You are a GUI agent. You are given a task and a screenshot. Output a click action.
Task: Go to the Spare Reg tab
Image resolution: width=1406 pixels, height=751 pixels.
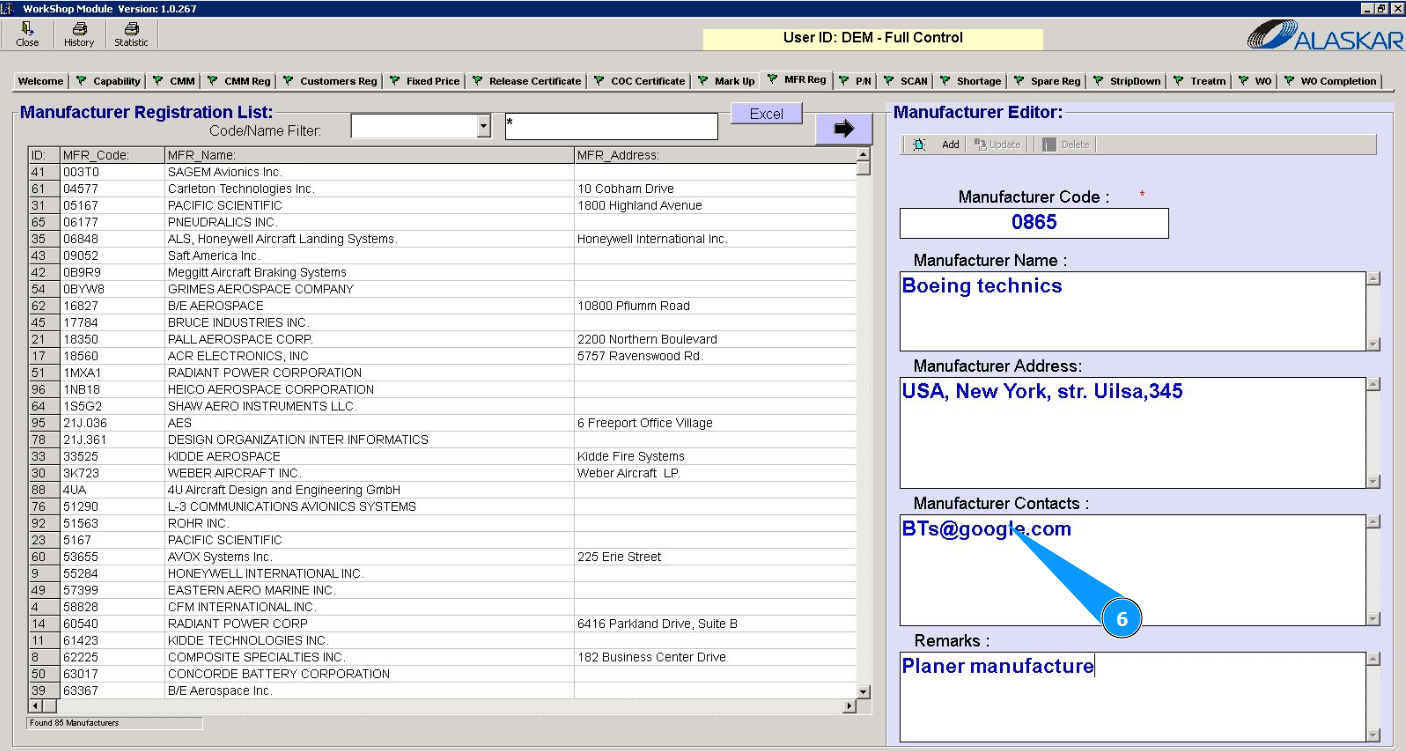1048,81
